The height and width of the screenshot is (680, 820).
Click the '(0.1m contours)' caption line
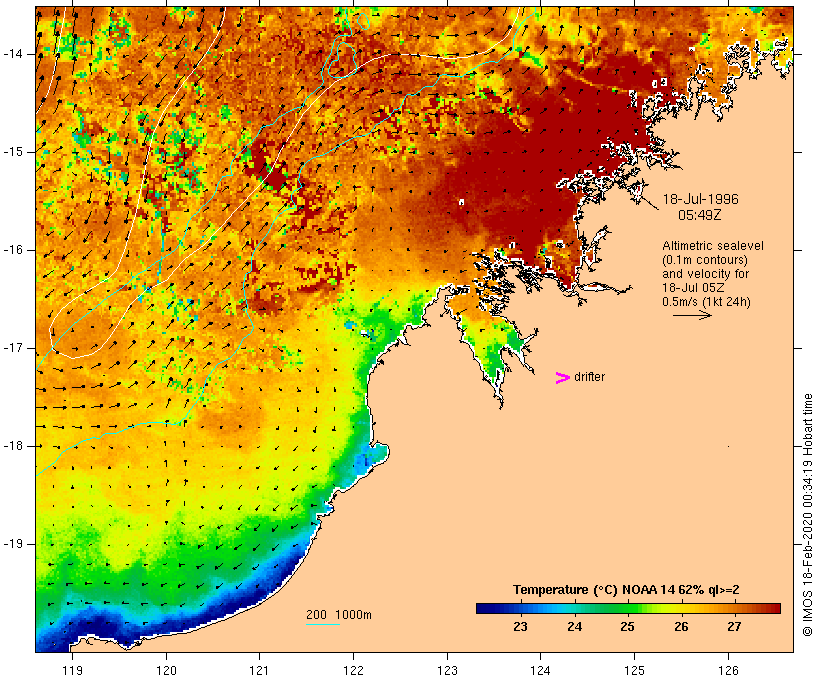coord(704,260)
